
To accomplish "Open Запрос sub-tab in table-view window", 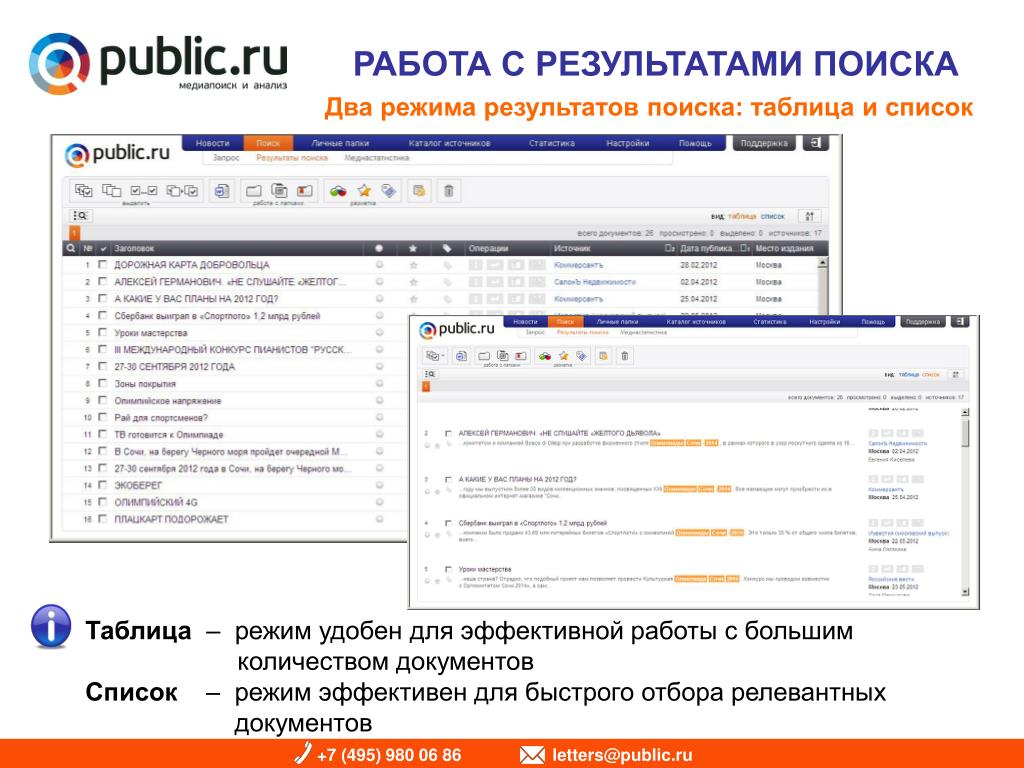I will [227, 158].
